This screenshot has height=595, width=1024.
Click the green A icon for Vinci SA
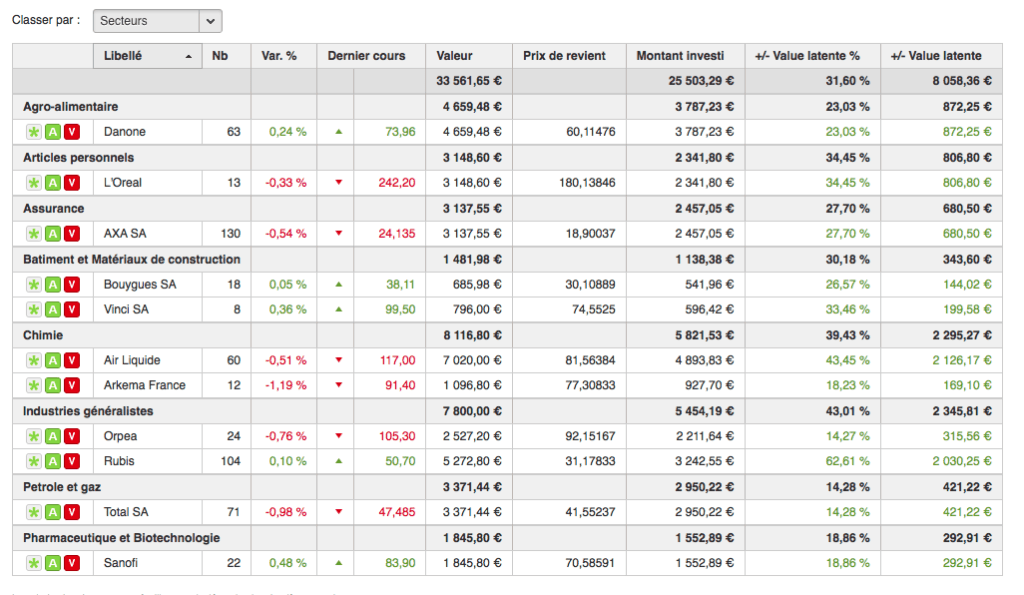click(x=53, y=310)
